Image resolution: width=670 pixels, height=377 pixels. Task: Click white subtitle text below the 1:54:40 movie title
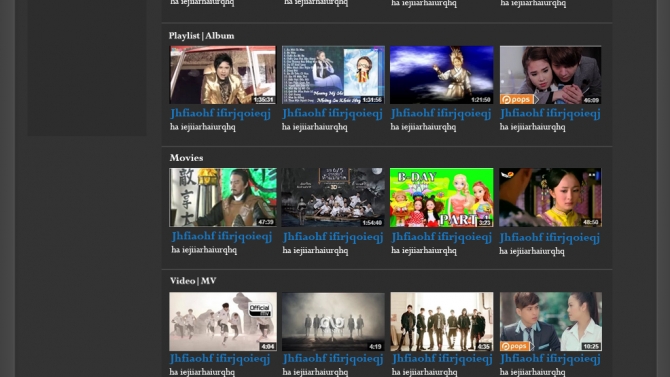(315, 250)
